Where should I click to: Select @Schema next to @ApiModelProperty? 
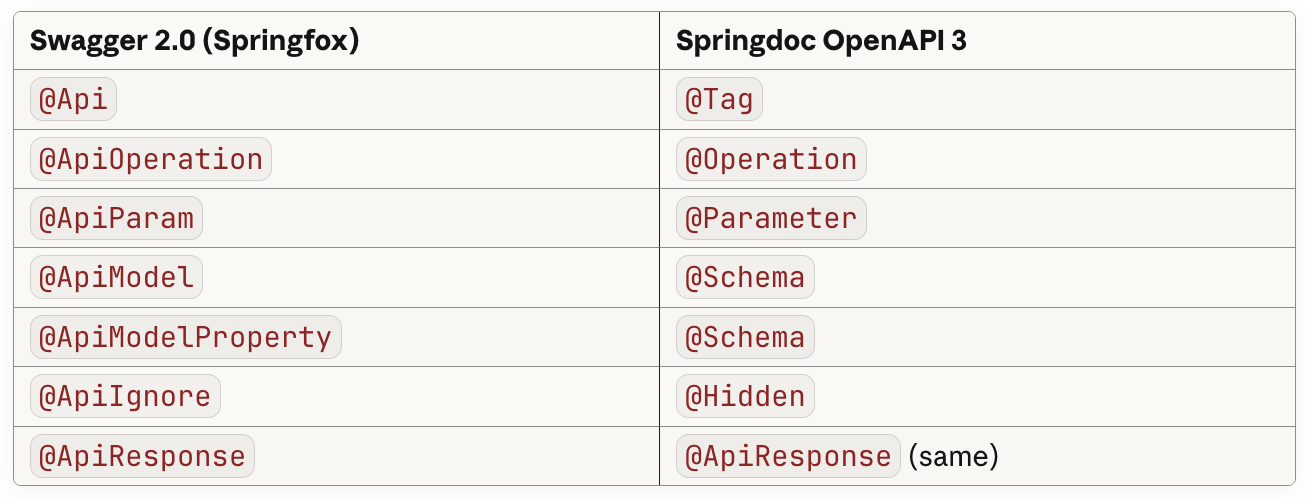pyautogui.click(x=745, y=337)
